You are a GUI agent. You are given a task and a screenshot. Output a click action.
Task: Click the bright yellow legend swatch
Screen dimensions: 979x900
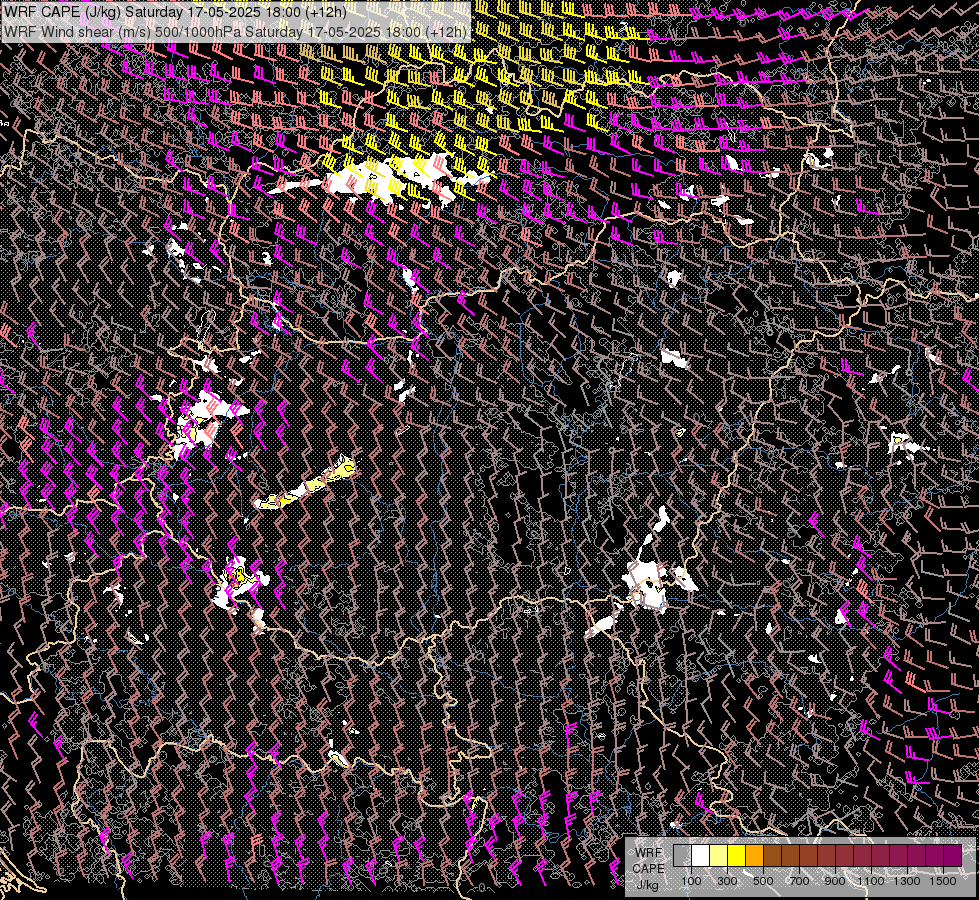click(736, 855)
